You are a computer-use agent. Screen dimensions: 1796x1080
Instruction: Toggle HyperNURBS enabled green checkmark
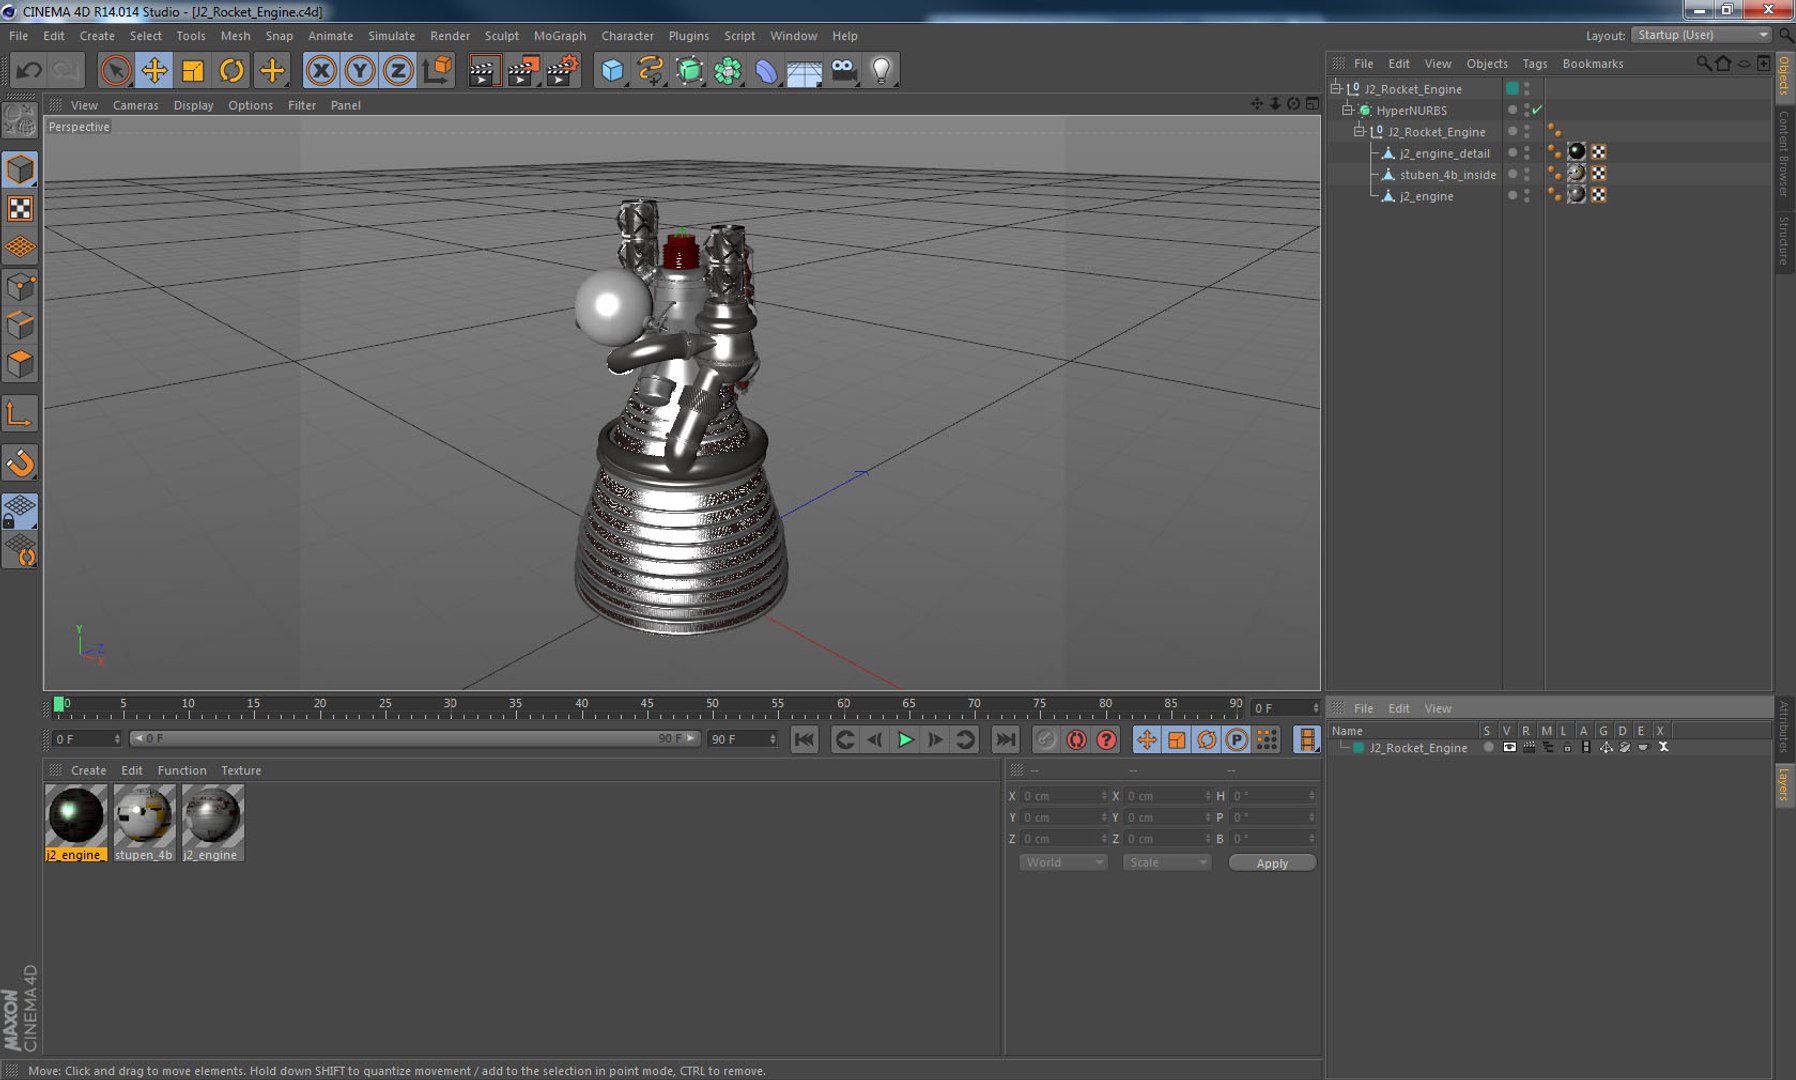click(1537, 110)
